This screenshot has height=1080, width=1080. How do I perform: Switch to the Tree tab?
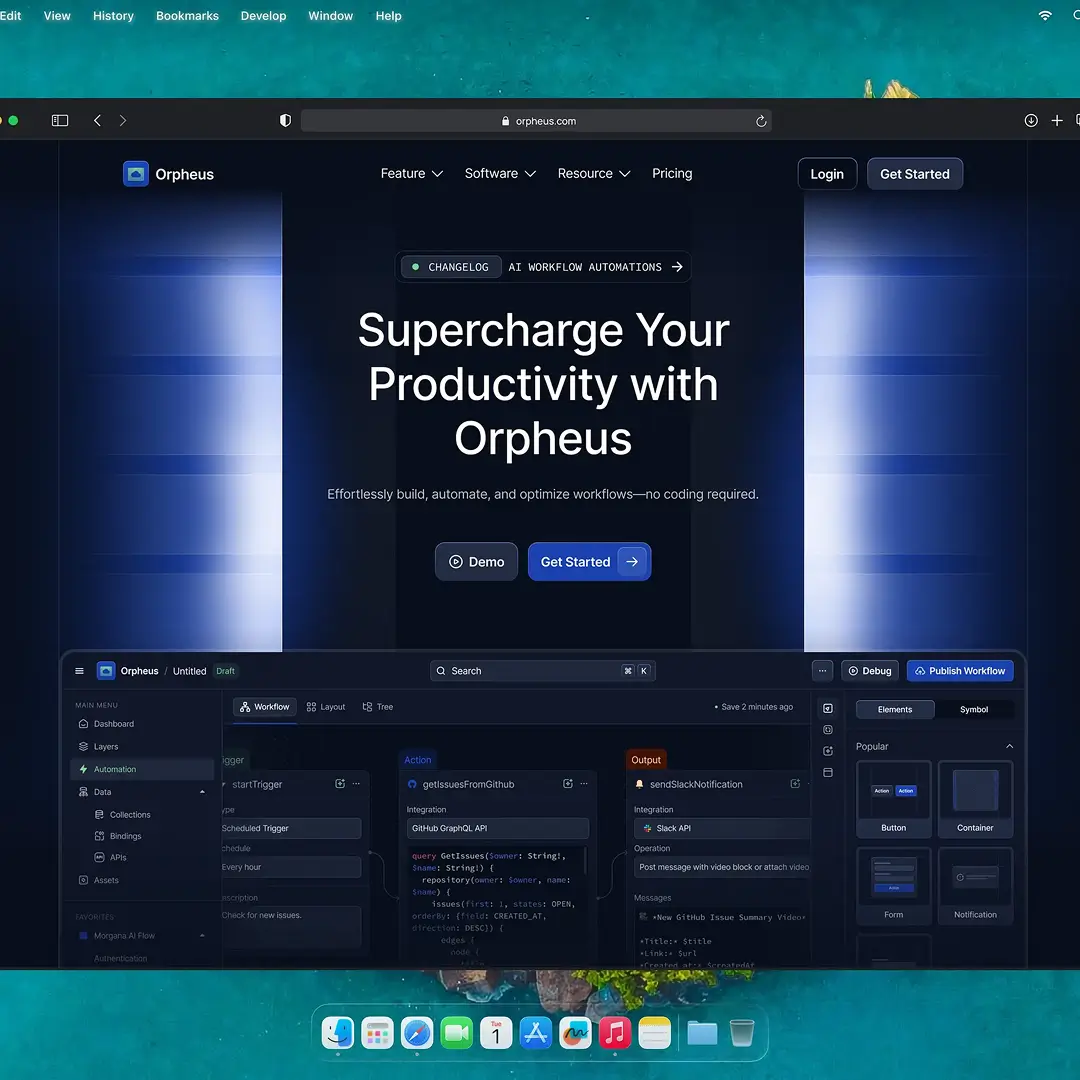[x=377, y=707]
